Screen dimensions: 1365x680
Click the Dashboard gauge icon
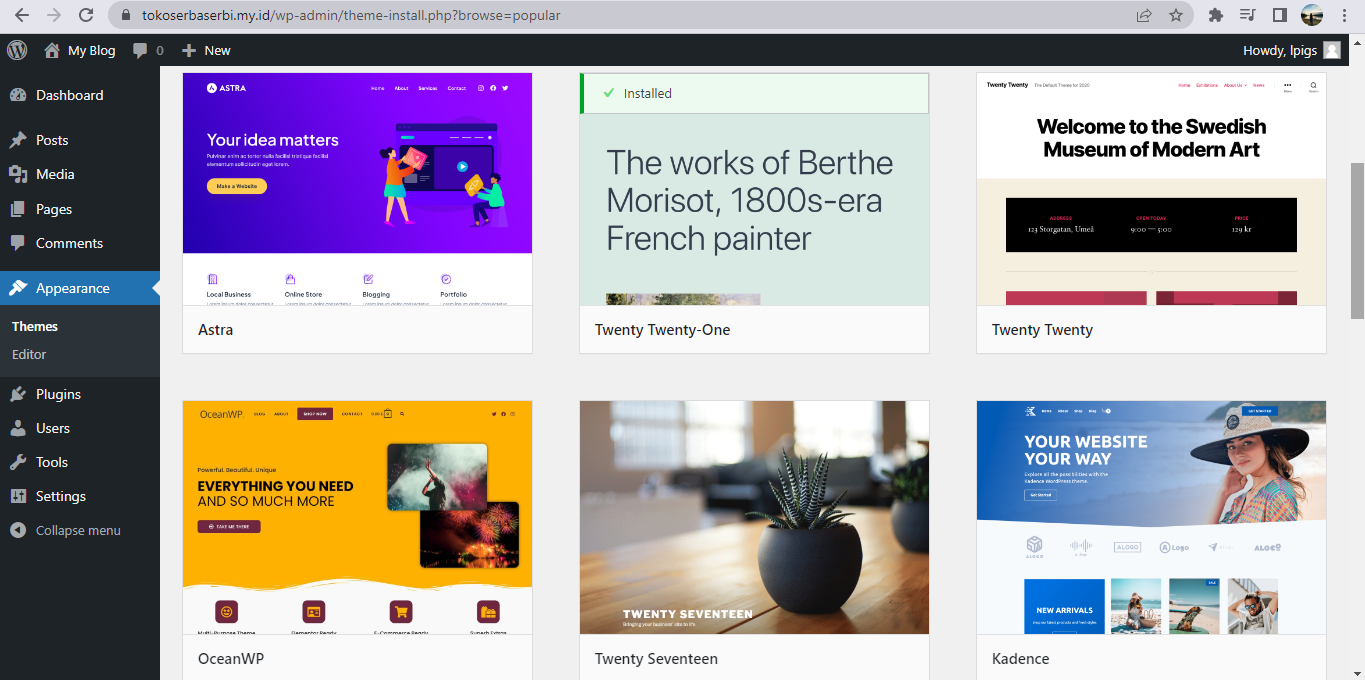click(18, 95)
